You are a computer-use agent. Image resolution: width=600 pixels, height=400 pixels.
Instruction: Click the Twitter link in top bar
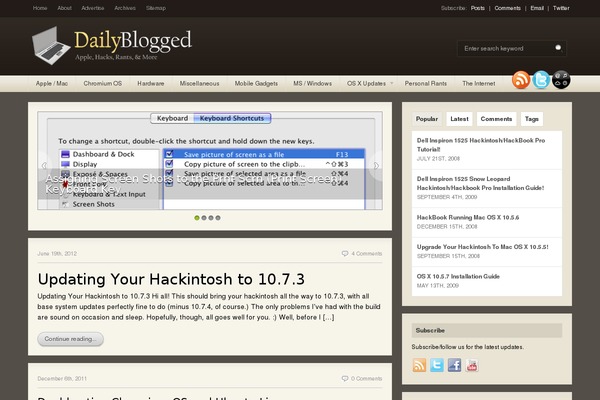(561, 8)
